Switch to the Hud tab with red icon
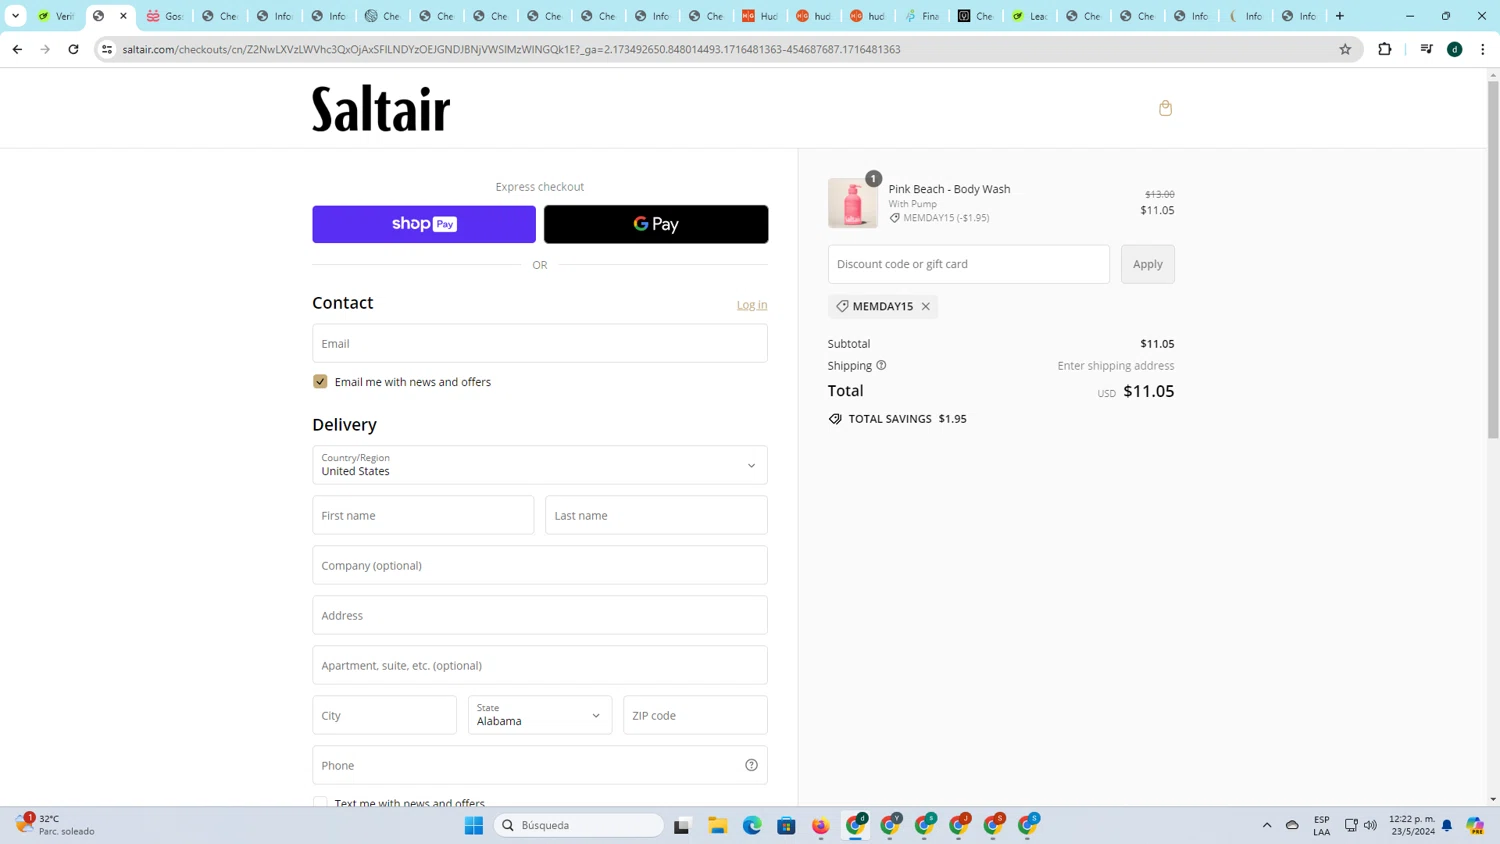1500x844 pixels. (x=759, y=16)
